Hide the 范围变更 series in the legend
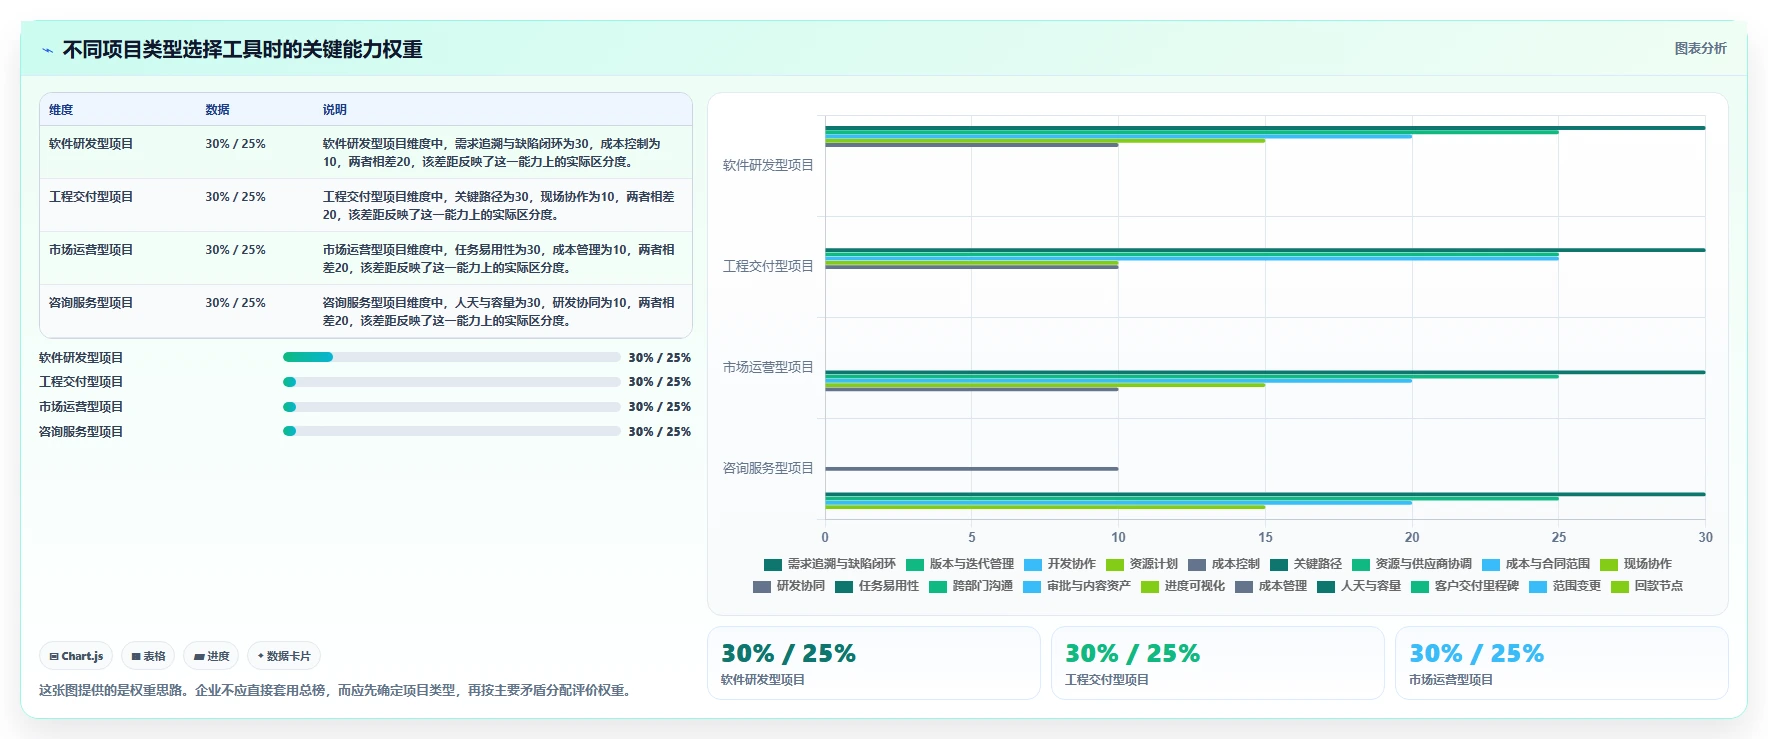The image size is (1768, 739). (1565, 586)
